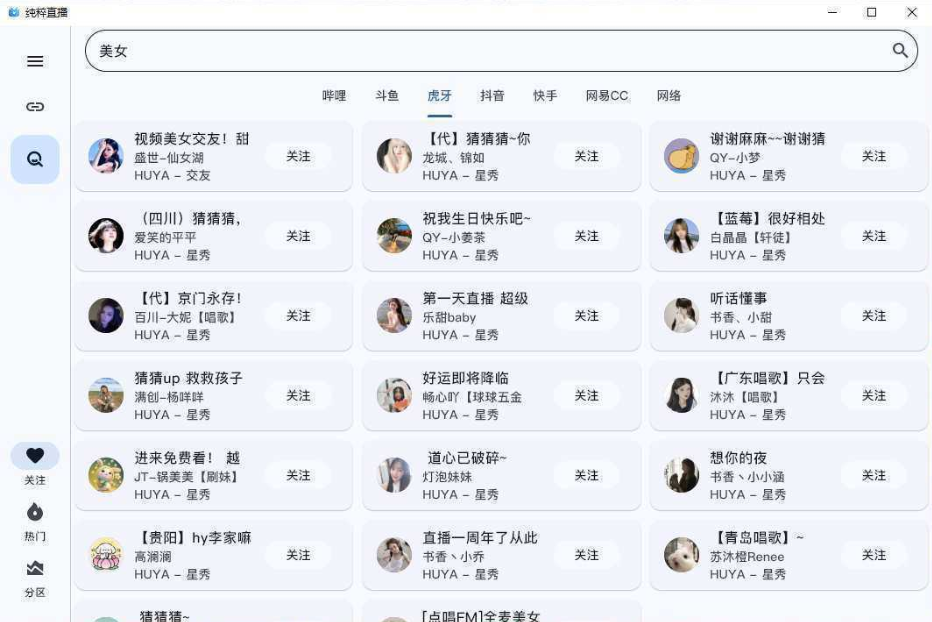Viewport: 932px width, 622px height.
Task: Click 关注 button for QY-小梦
Action: click(874, 156)
